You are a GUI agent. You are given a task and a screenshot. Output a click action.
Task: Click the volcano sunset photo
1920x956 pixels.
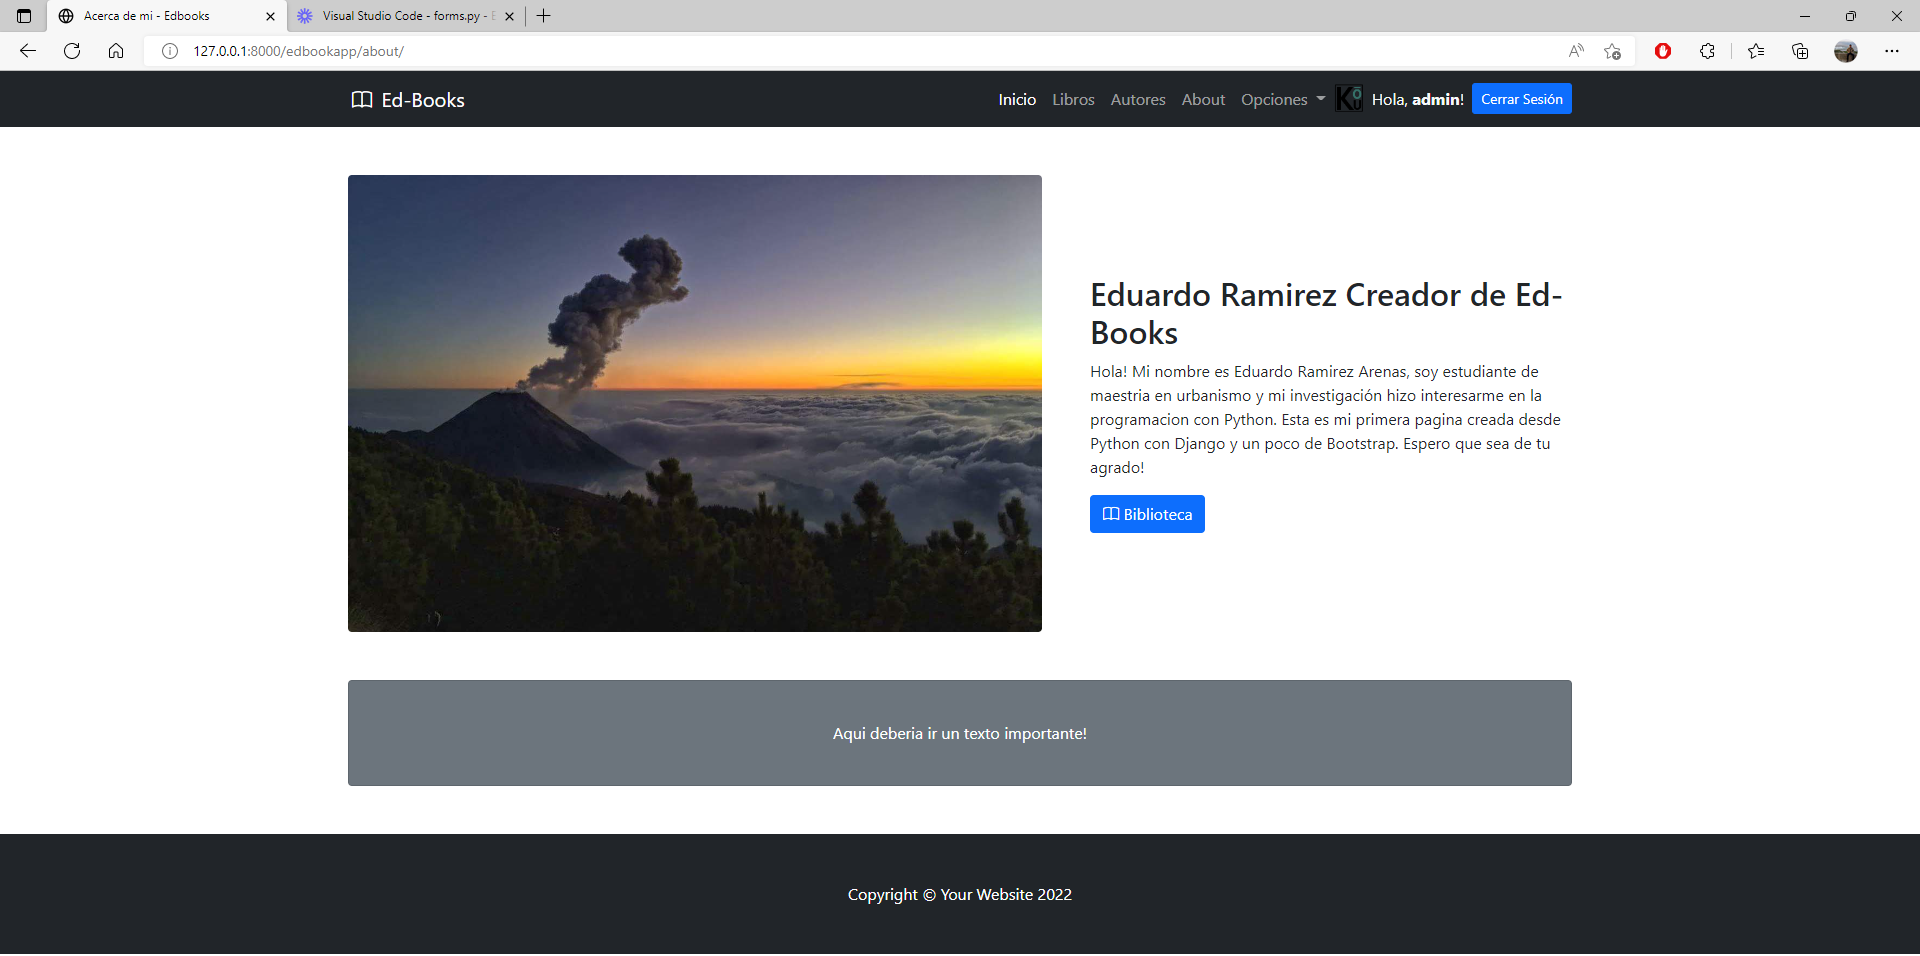point(695,403)
